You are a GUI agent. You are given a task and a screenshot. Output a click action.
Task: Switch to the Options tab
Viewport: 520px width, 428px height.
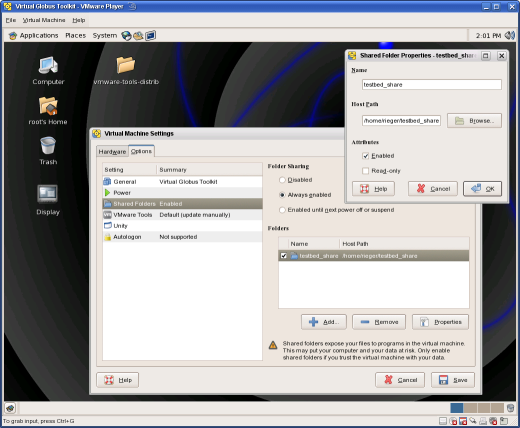tap(141, 151)
